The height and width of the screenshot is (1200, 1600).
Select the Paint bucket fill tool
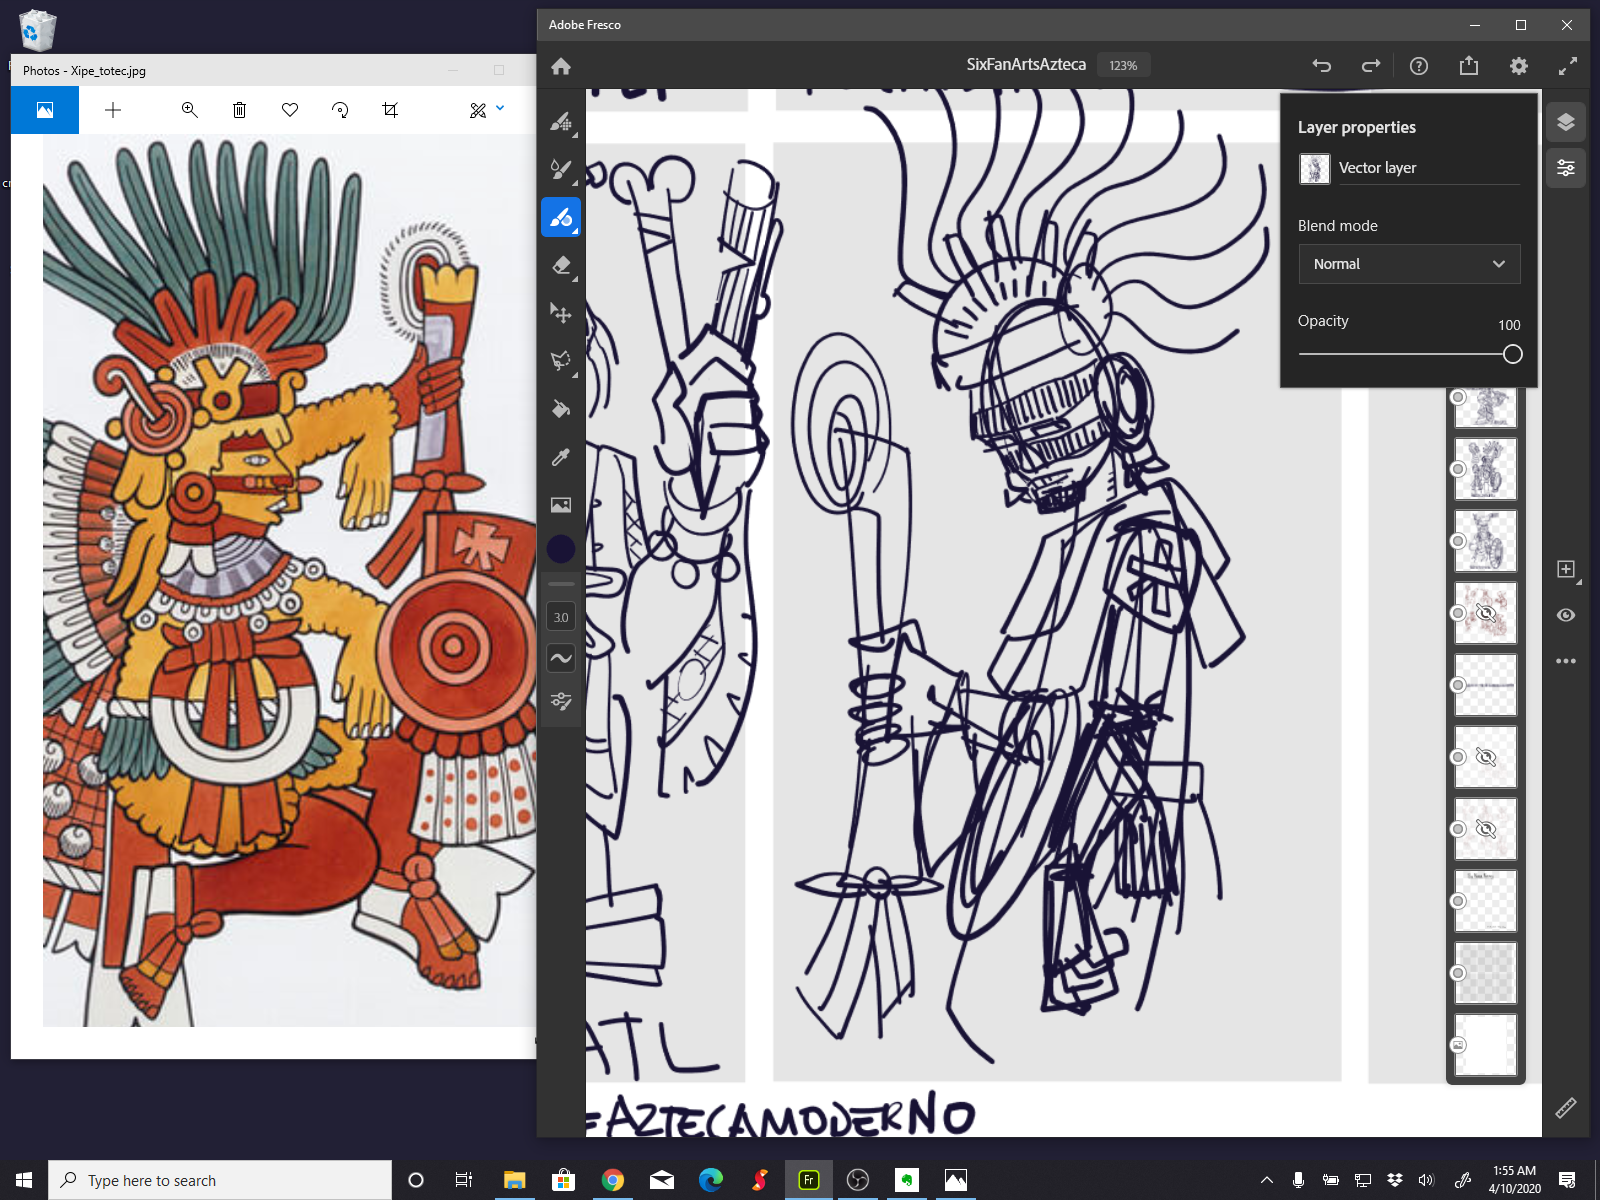(561, 409)
